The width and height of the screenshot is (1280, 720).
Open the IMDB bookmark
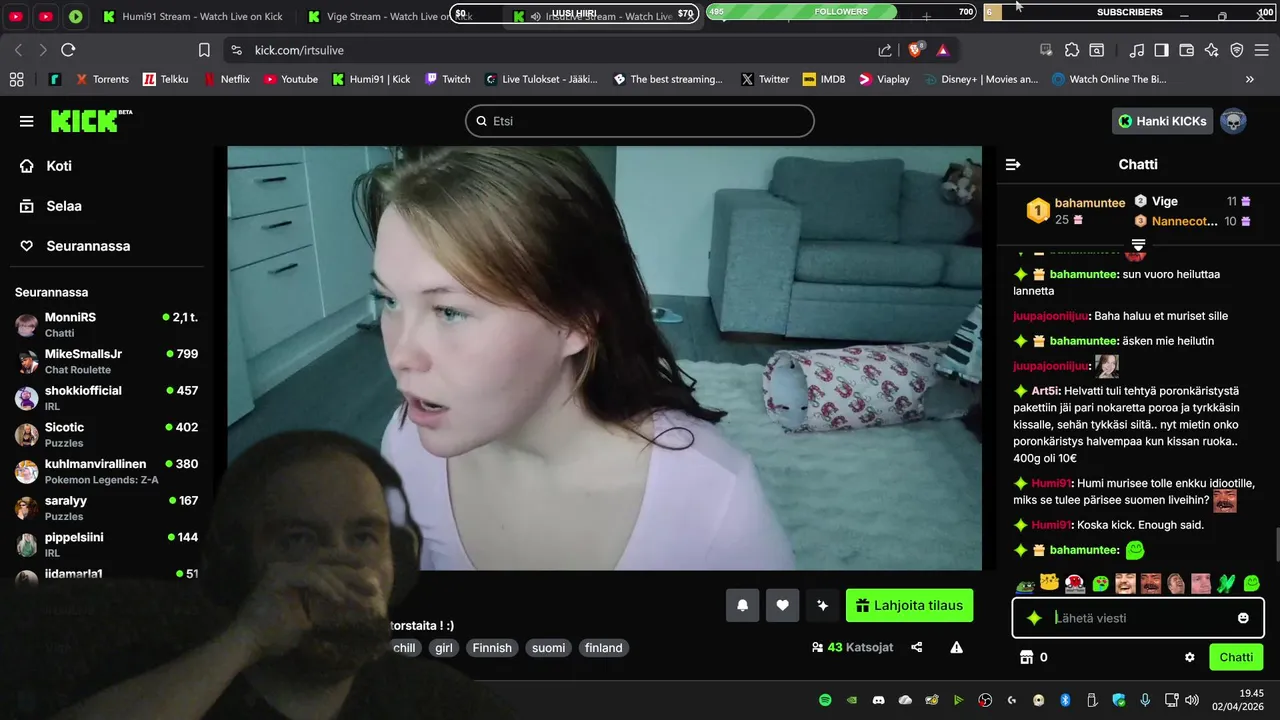(823, 79)
